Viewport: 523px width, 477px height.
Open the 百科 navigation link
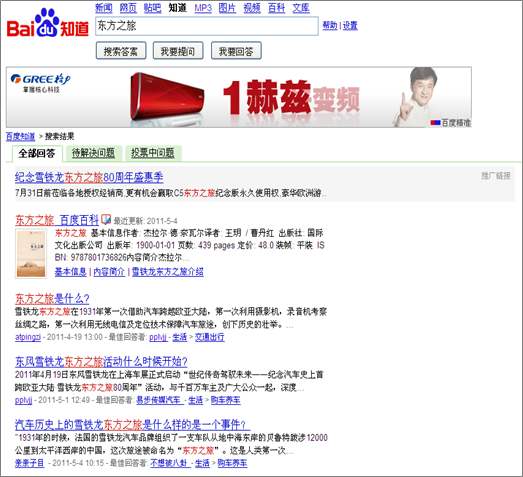tap(277, 8)
